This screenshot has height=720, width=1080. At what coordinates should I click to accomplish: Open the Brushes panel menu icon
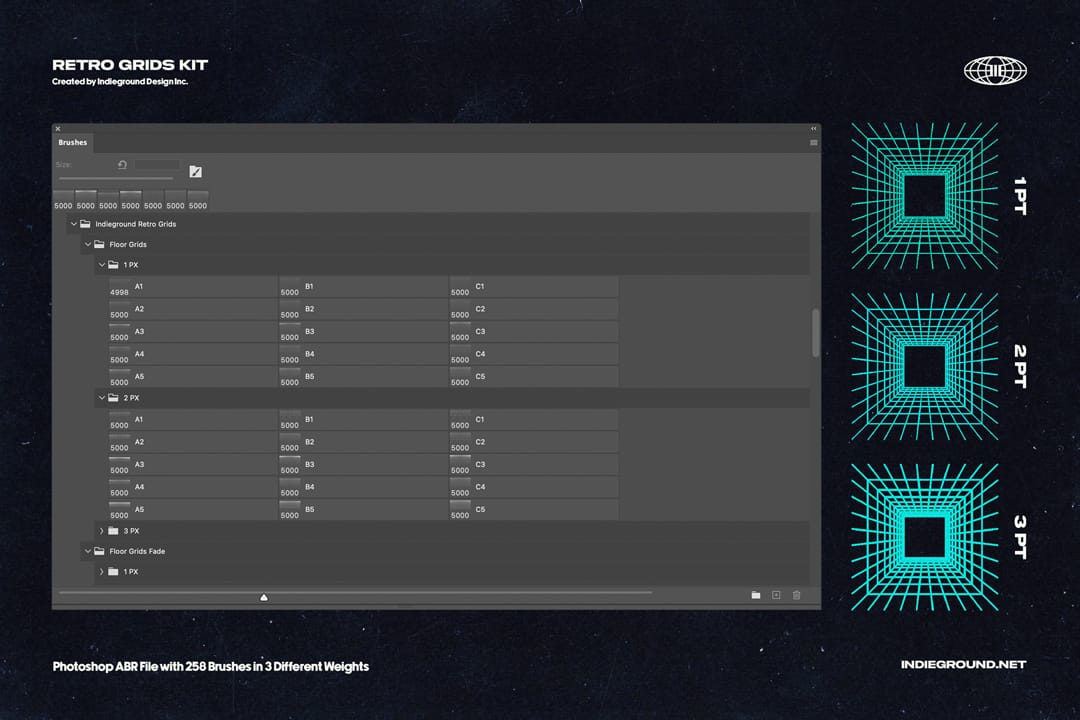coord(813,143)
